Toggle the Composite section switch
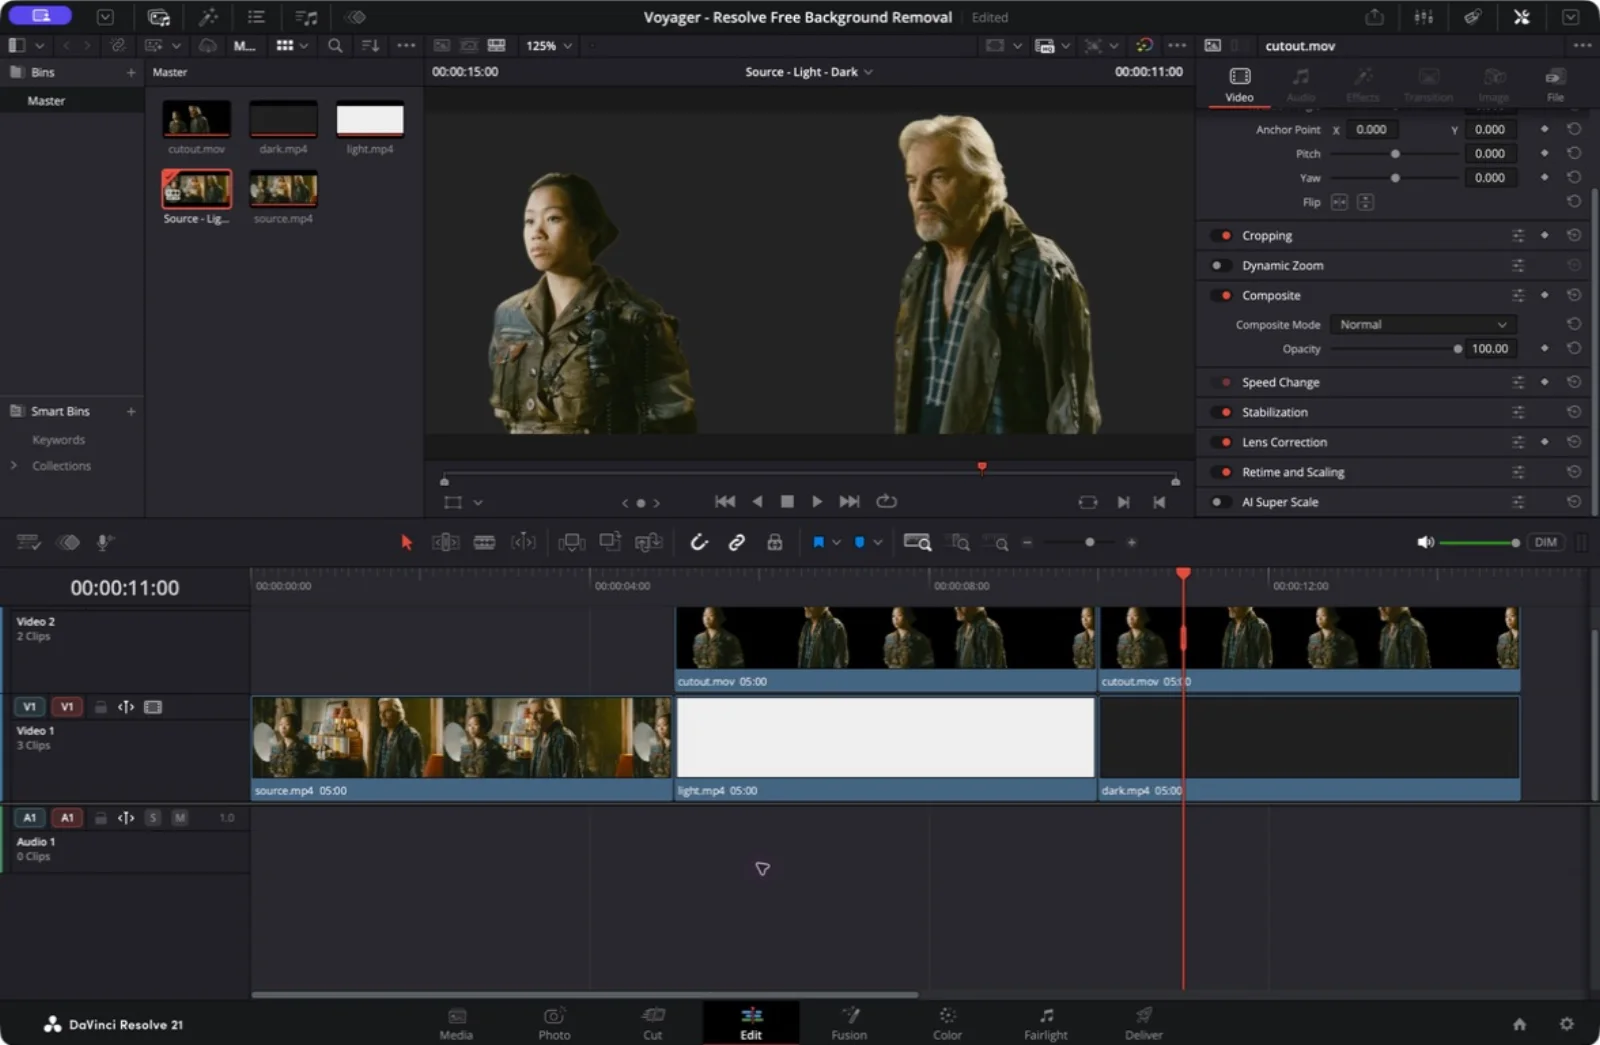The height and width of the screenshot is (1045, 1600). pyautogui.click(x=1221, y=296)
